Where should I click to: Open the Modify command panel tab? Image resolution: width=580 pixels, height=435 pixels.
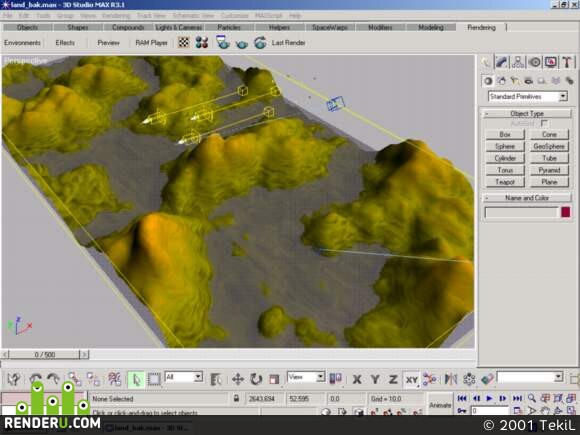[502, 62]
